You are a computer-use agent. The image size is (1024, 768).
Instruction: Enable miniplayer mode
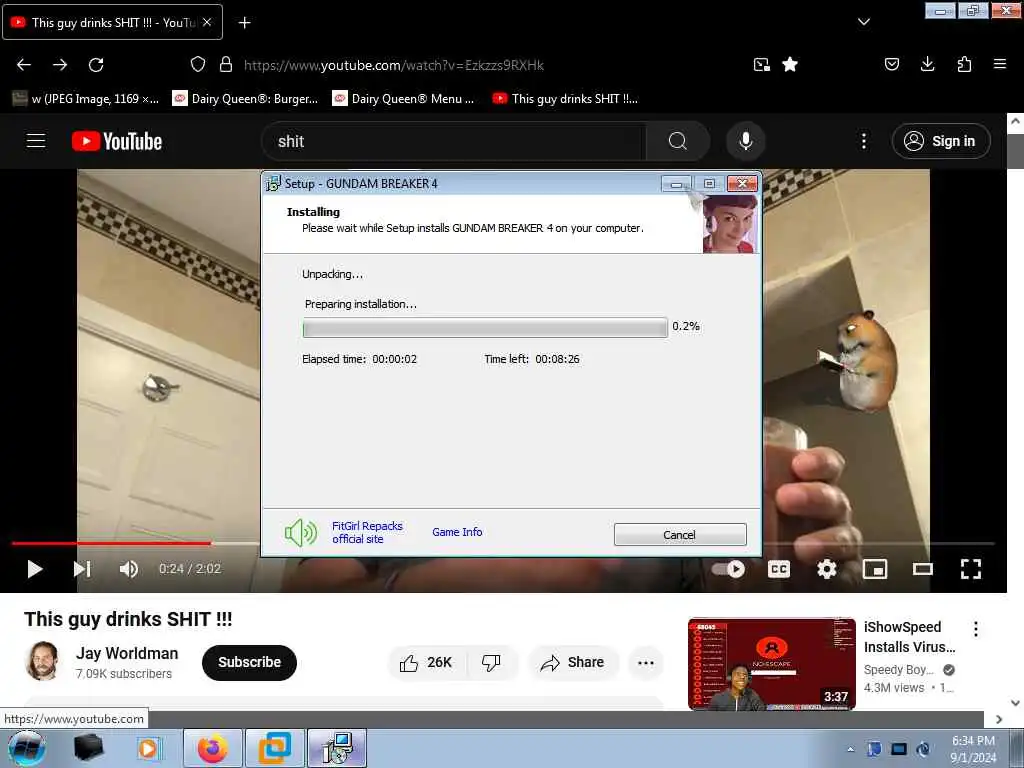[875, 569]
